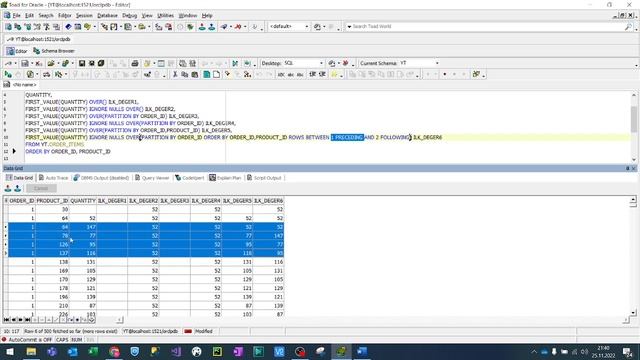Open Chrome from the taskbar

pos(114,351)
